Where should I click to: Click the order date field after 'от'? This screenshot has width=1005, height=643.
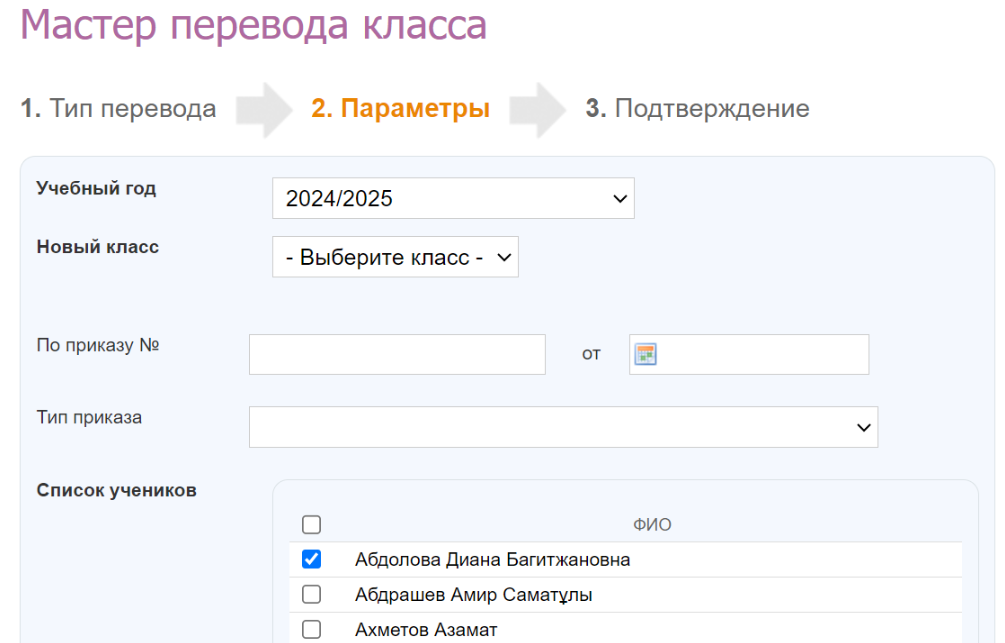760,354
